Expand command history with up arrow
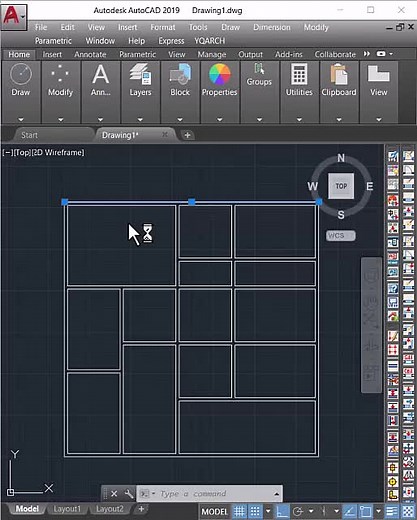 [x=277, y=494]
